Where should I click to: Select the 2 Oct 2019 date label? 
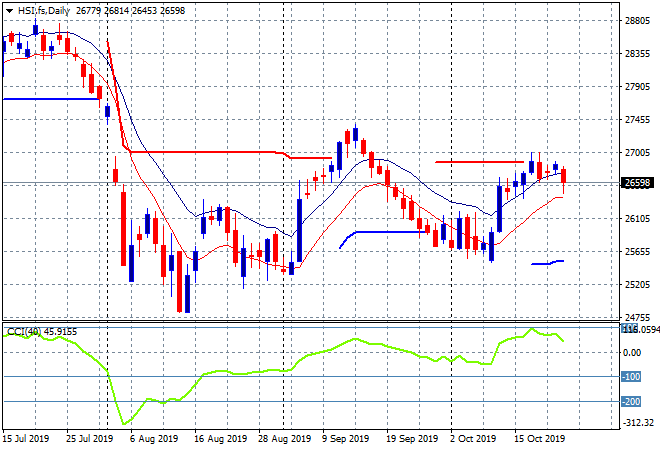point(473,439)
